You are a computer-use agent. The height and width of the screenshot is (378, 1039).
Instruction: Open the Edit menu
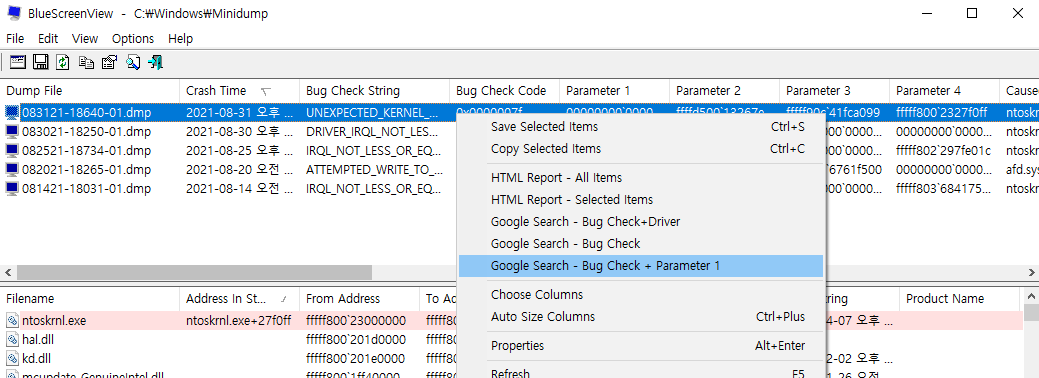[48, 38]
